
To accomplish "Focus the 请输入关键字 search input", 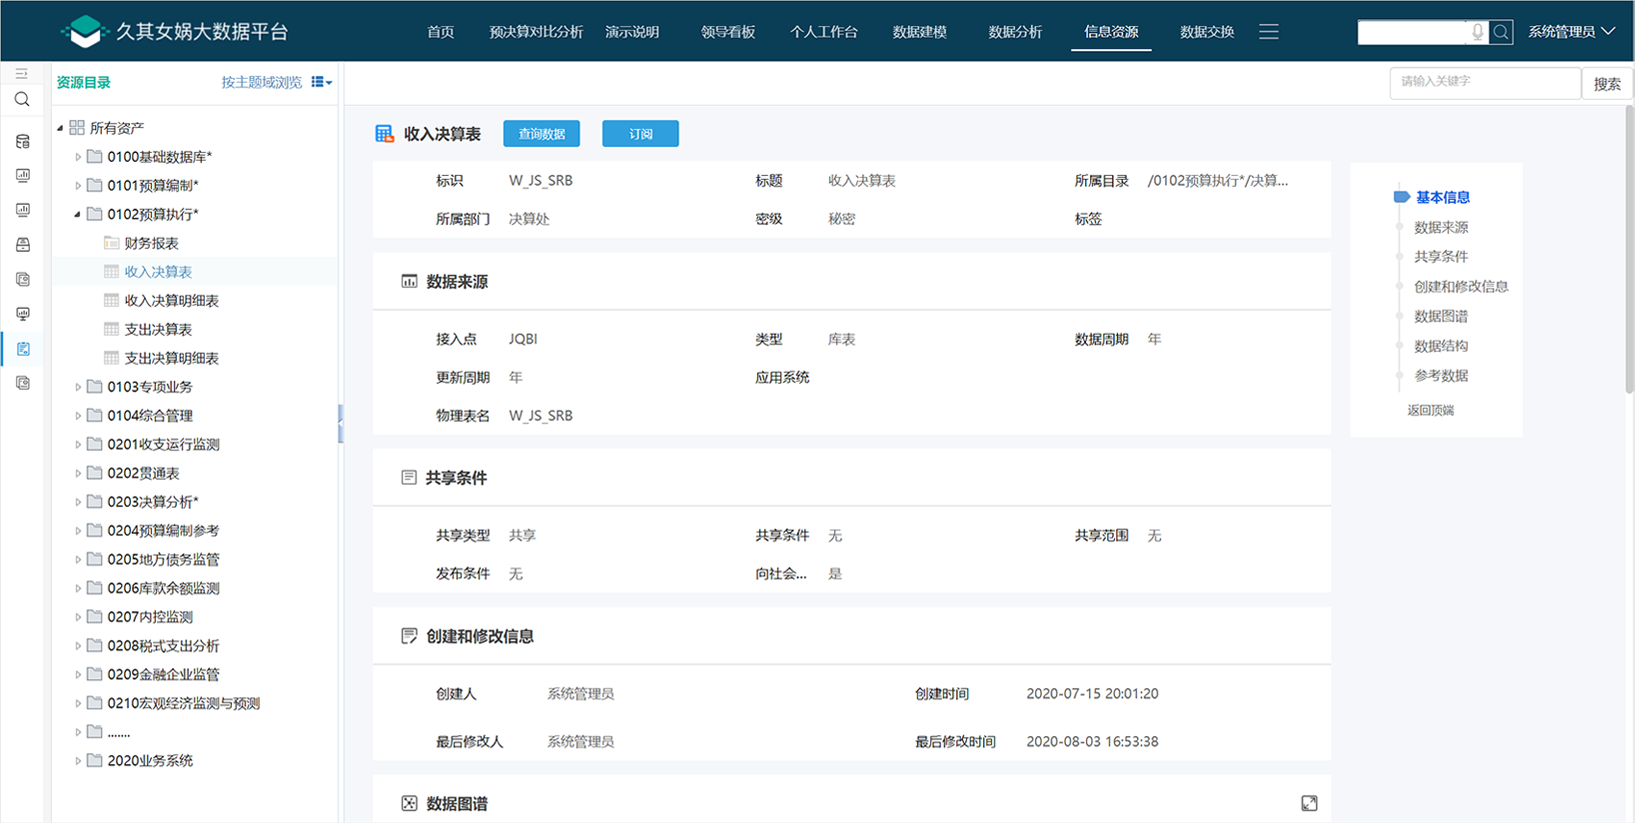I will click(x=1485, y=83).
